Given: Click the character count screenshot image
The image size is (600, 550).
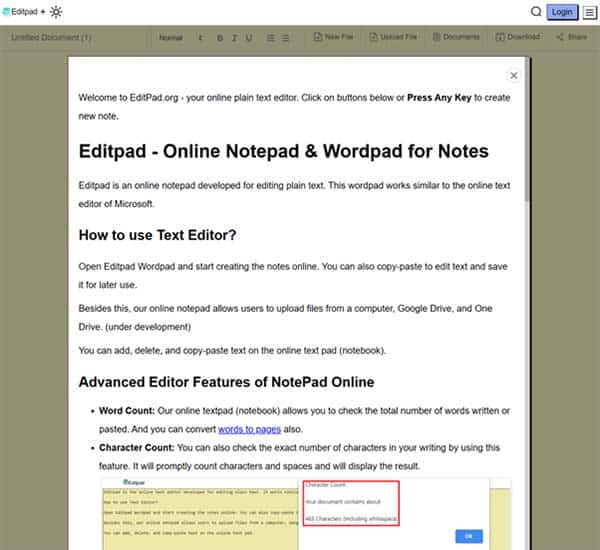Looking at the screenshot, I should point(307,514).
